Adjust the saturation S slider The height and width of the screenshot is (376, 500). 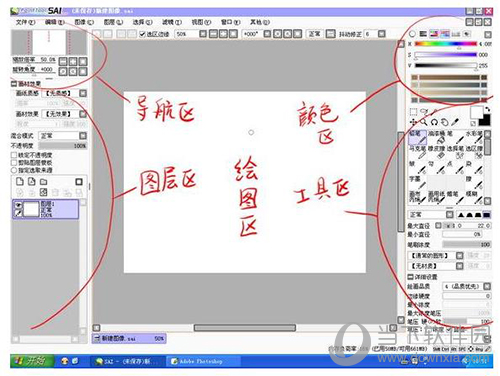[446, 55]
